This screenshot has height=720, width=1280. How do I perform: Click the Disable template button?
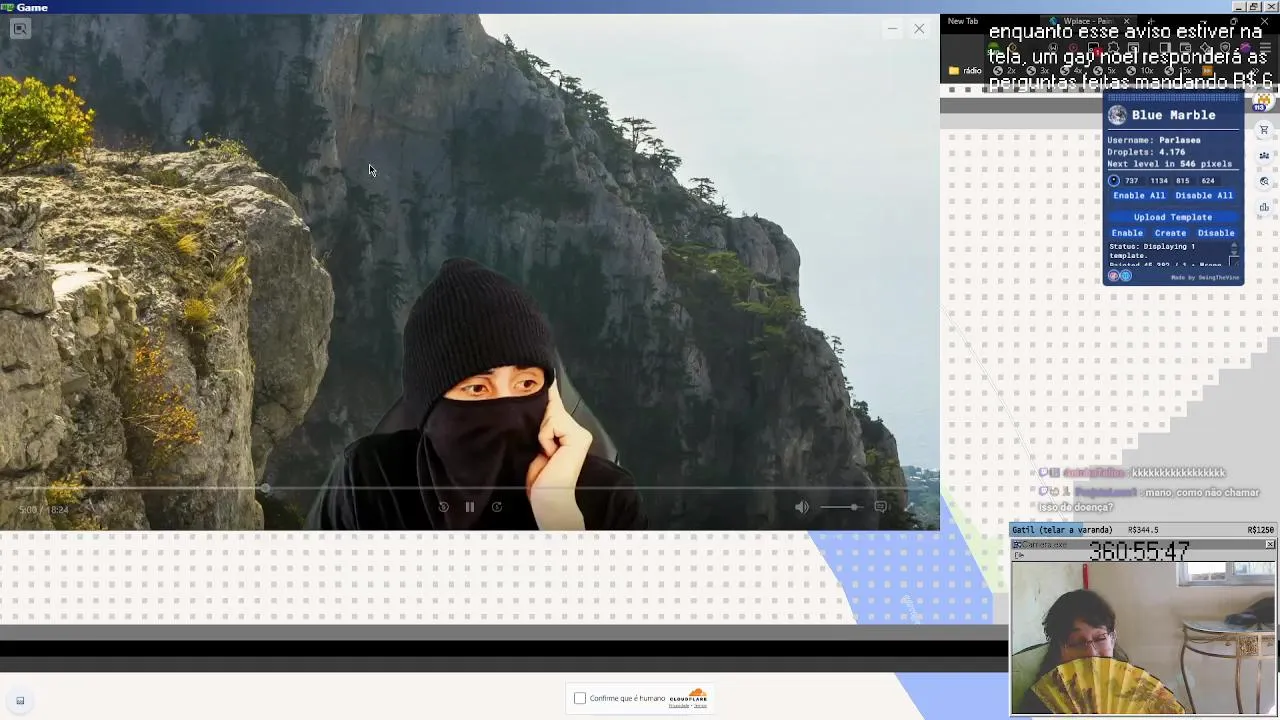[x=1216, y=233]
